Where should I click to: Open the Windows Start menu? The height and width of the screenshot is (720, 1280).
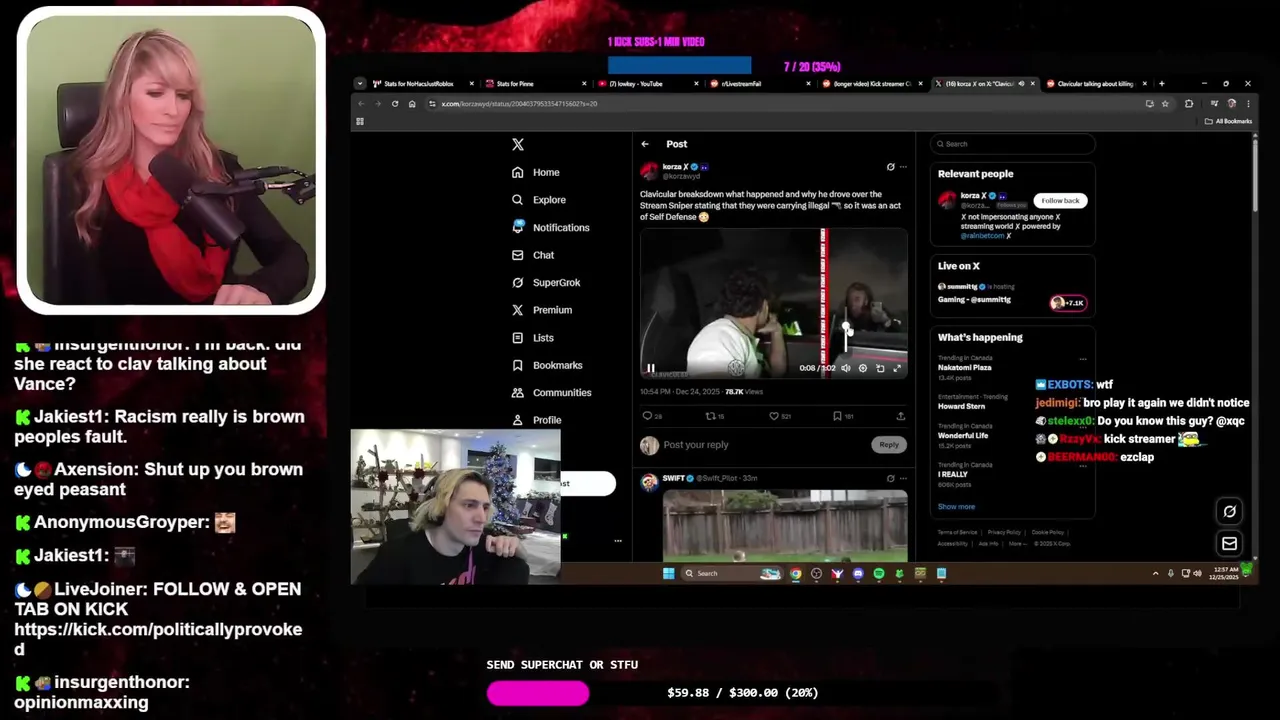coord(668,574)
